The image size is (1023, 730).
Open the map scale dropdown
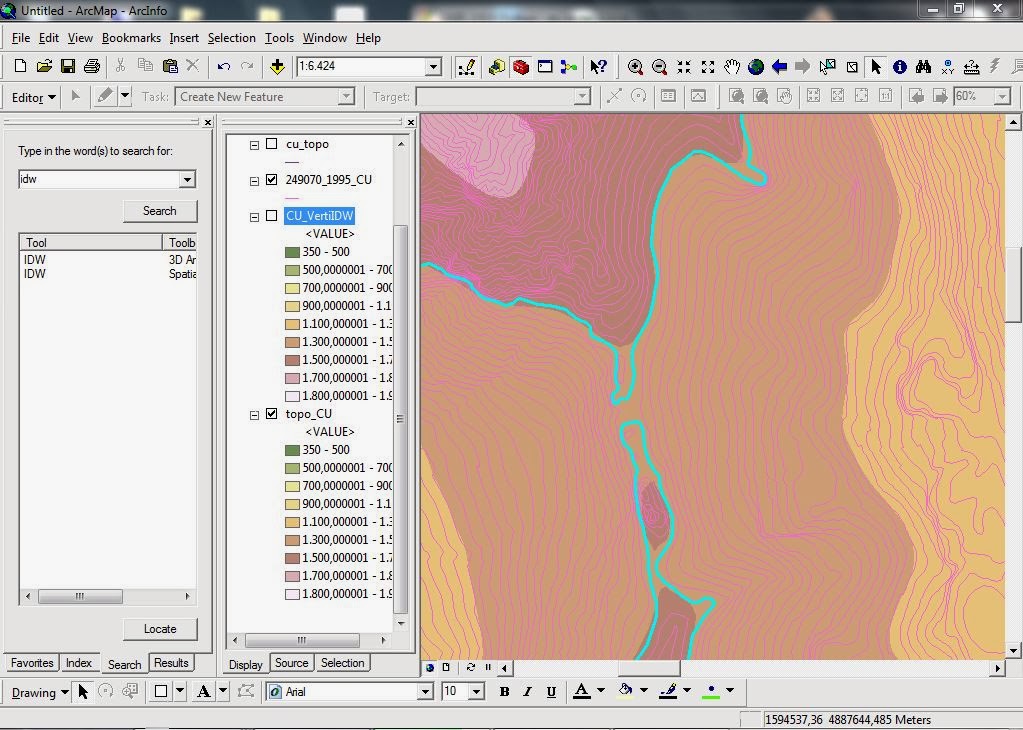431,67
